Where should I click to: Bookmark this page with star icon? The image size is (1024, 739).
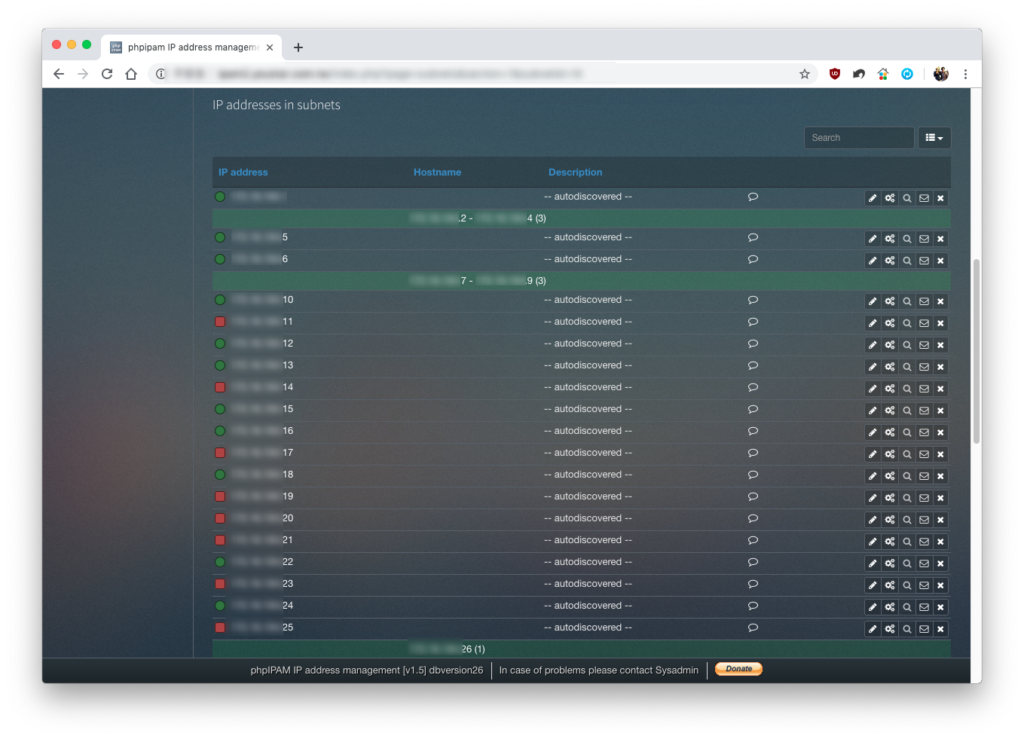tap(805, 74)
